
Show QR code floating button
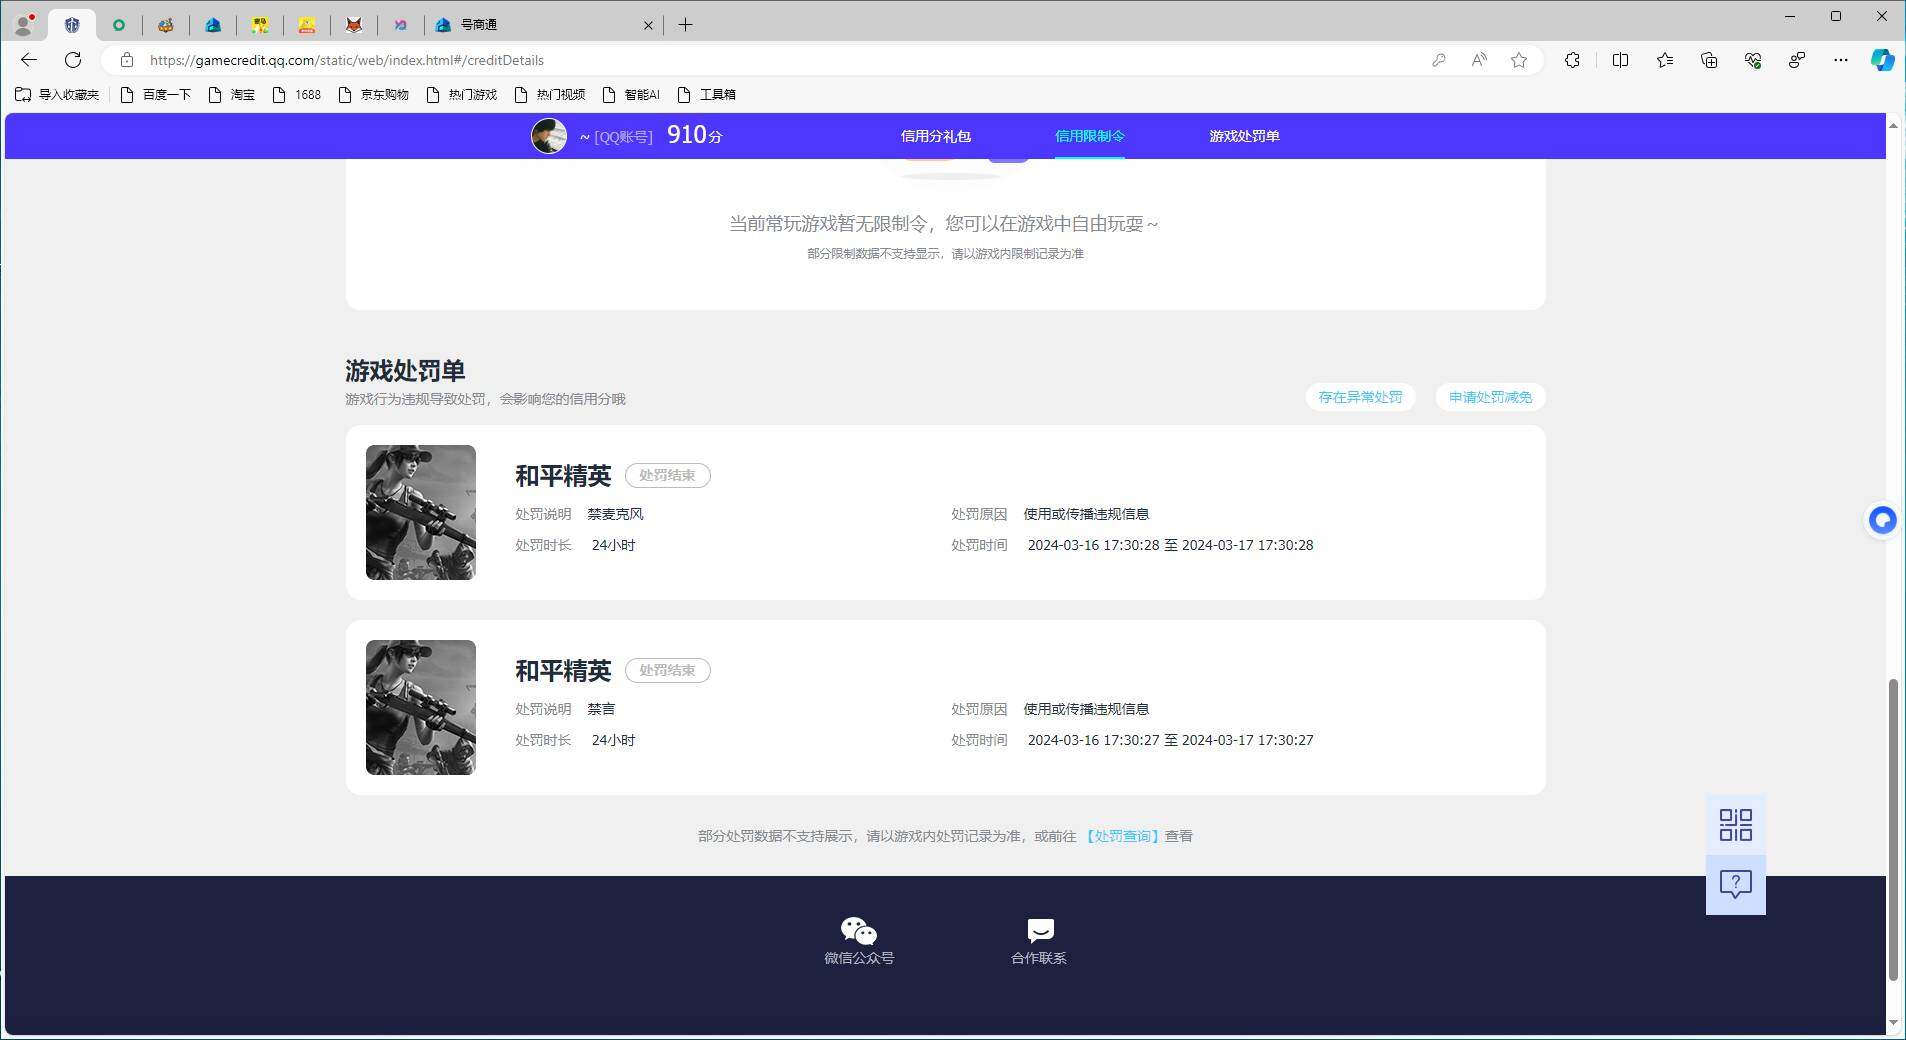click(1735, 825)
